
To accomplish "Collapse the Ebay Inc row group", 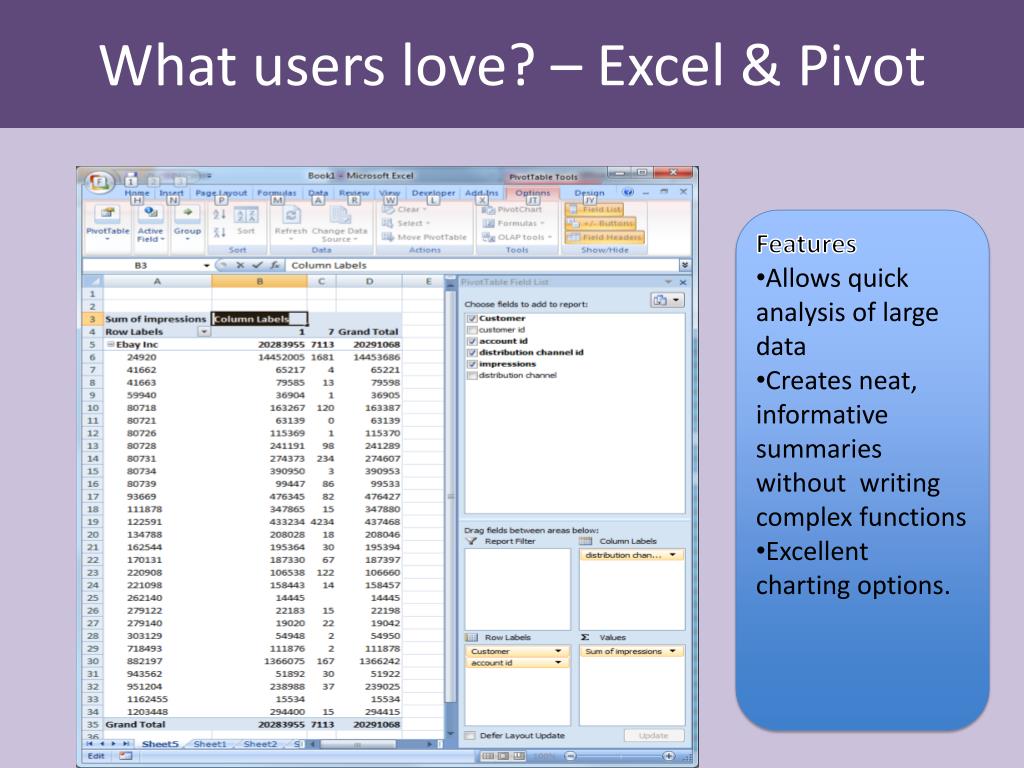I will point(110,344).
